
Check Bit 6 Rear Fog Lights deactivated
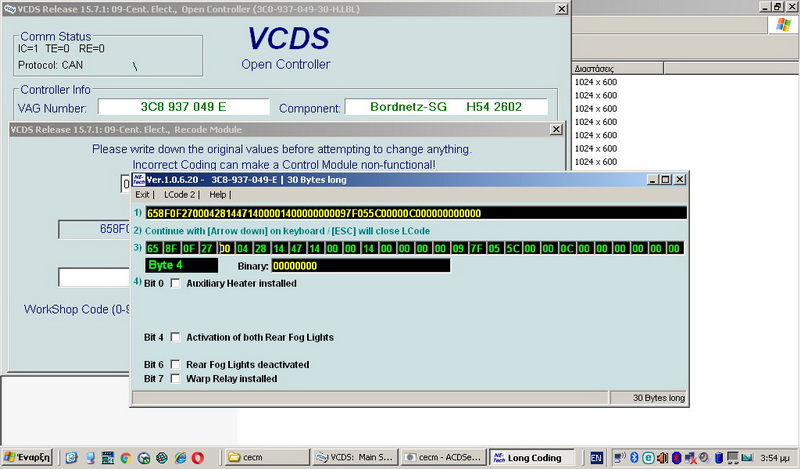pos(176,364)
